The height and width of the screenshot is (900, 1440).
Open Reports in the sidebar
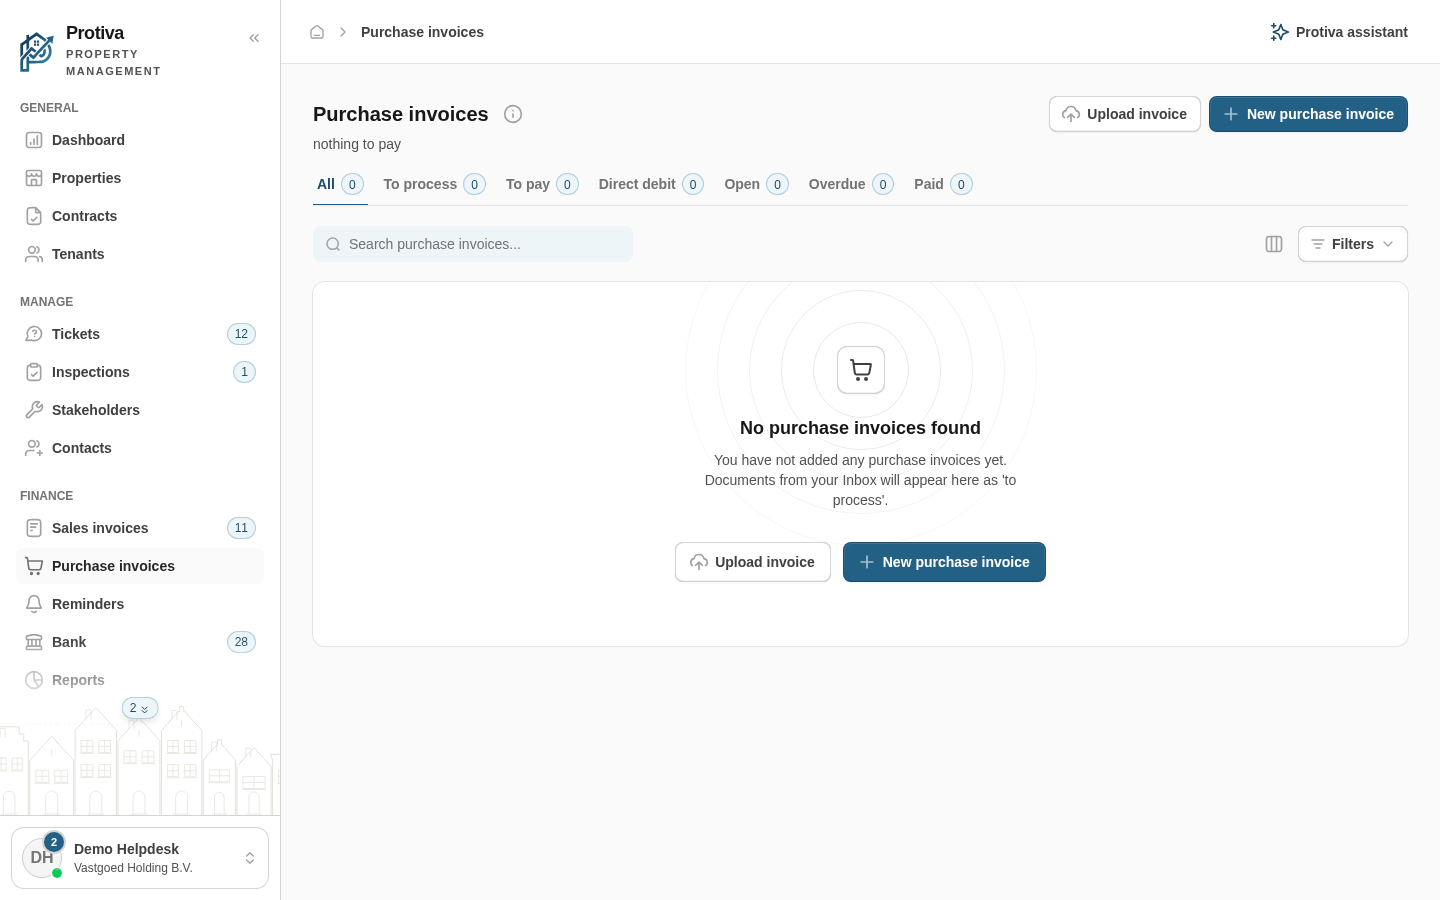[x=140, y=680]
